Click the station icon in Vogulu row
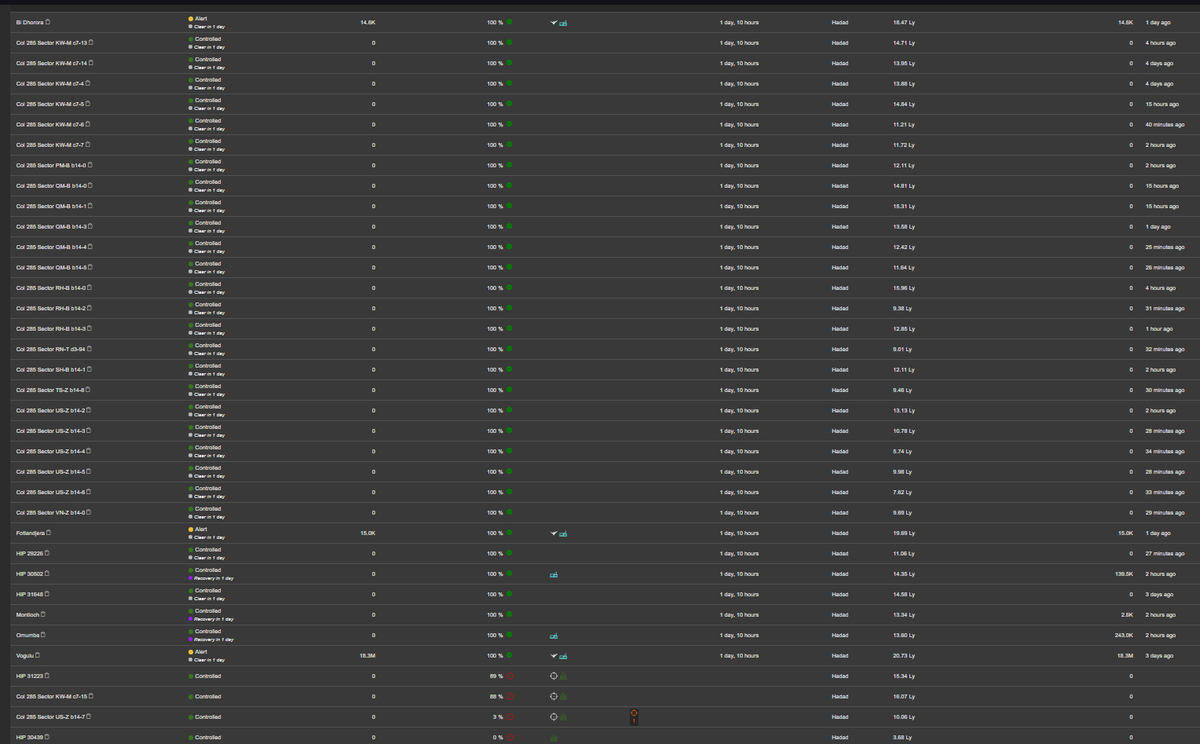1200x744 pixels. [564, 656]
